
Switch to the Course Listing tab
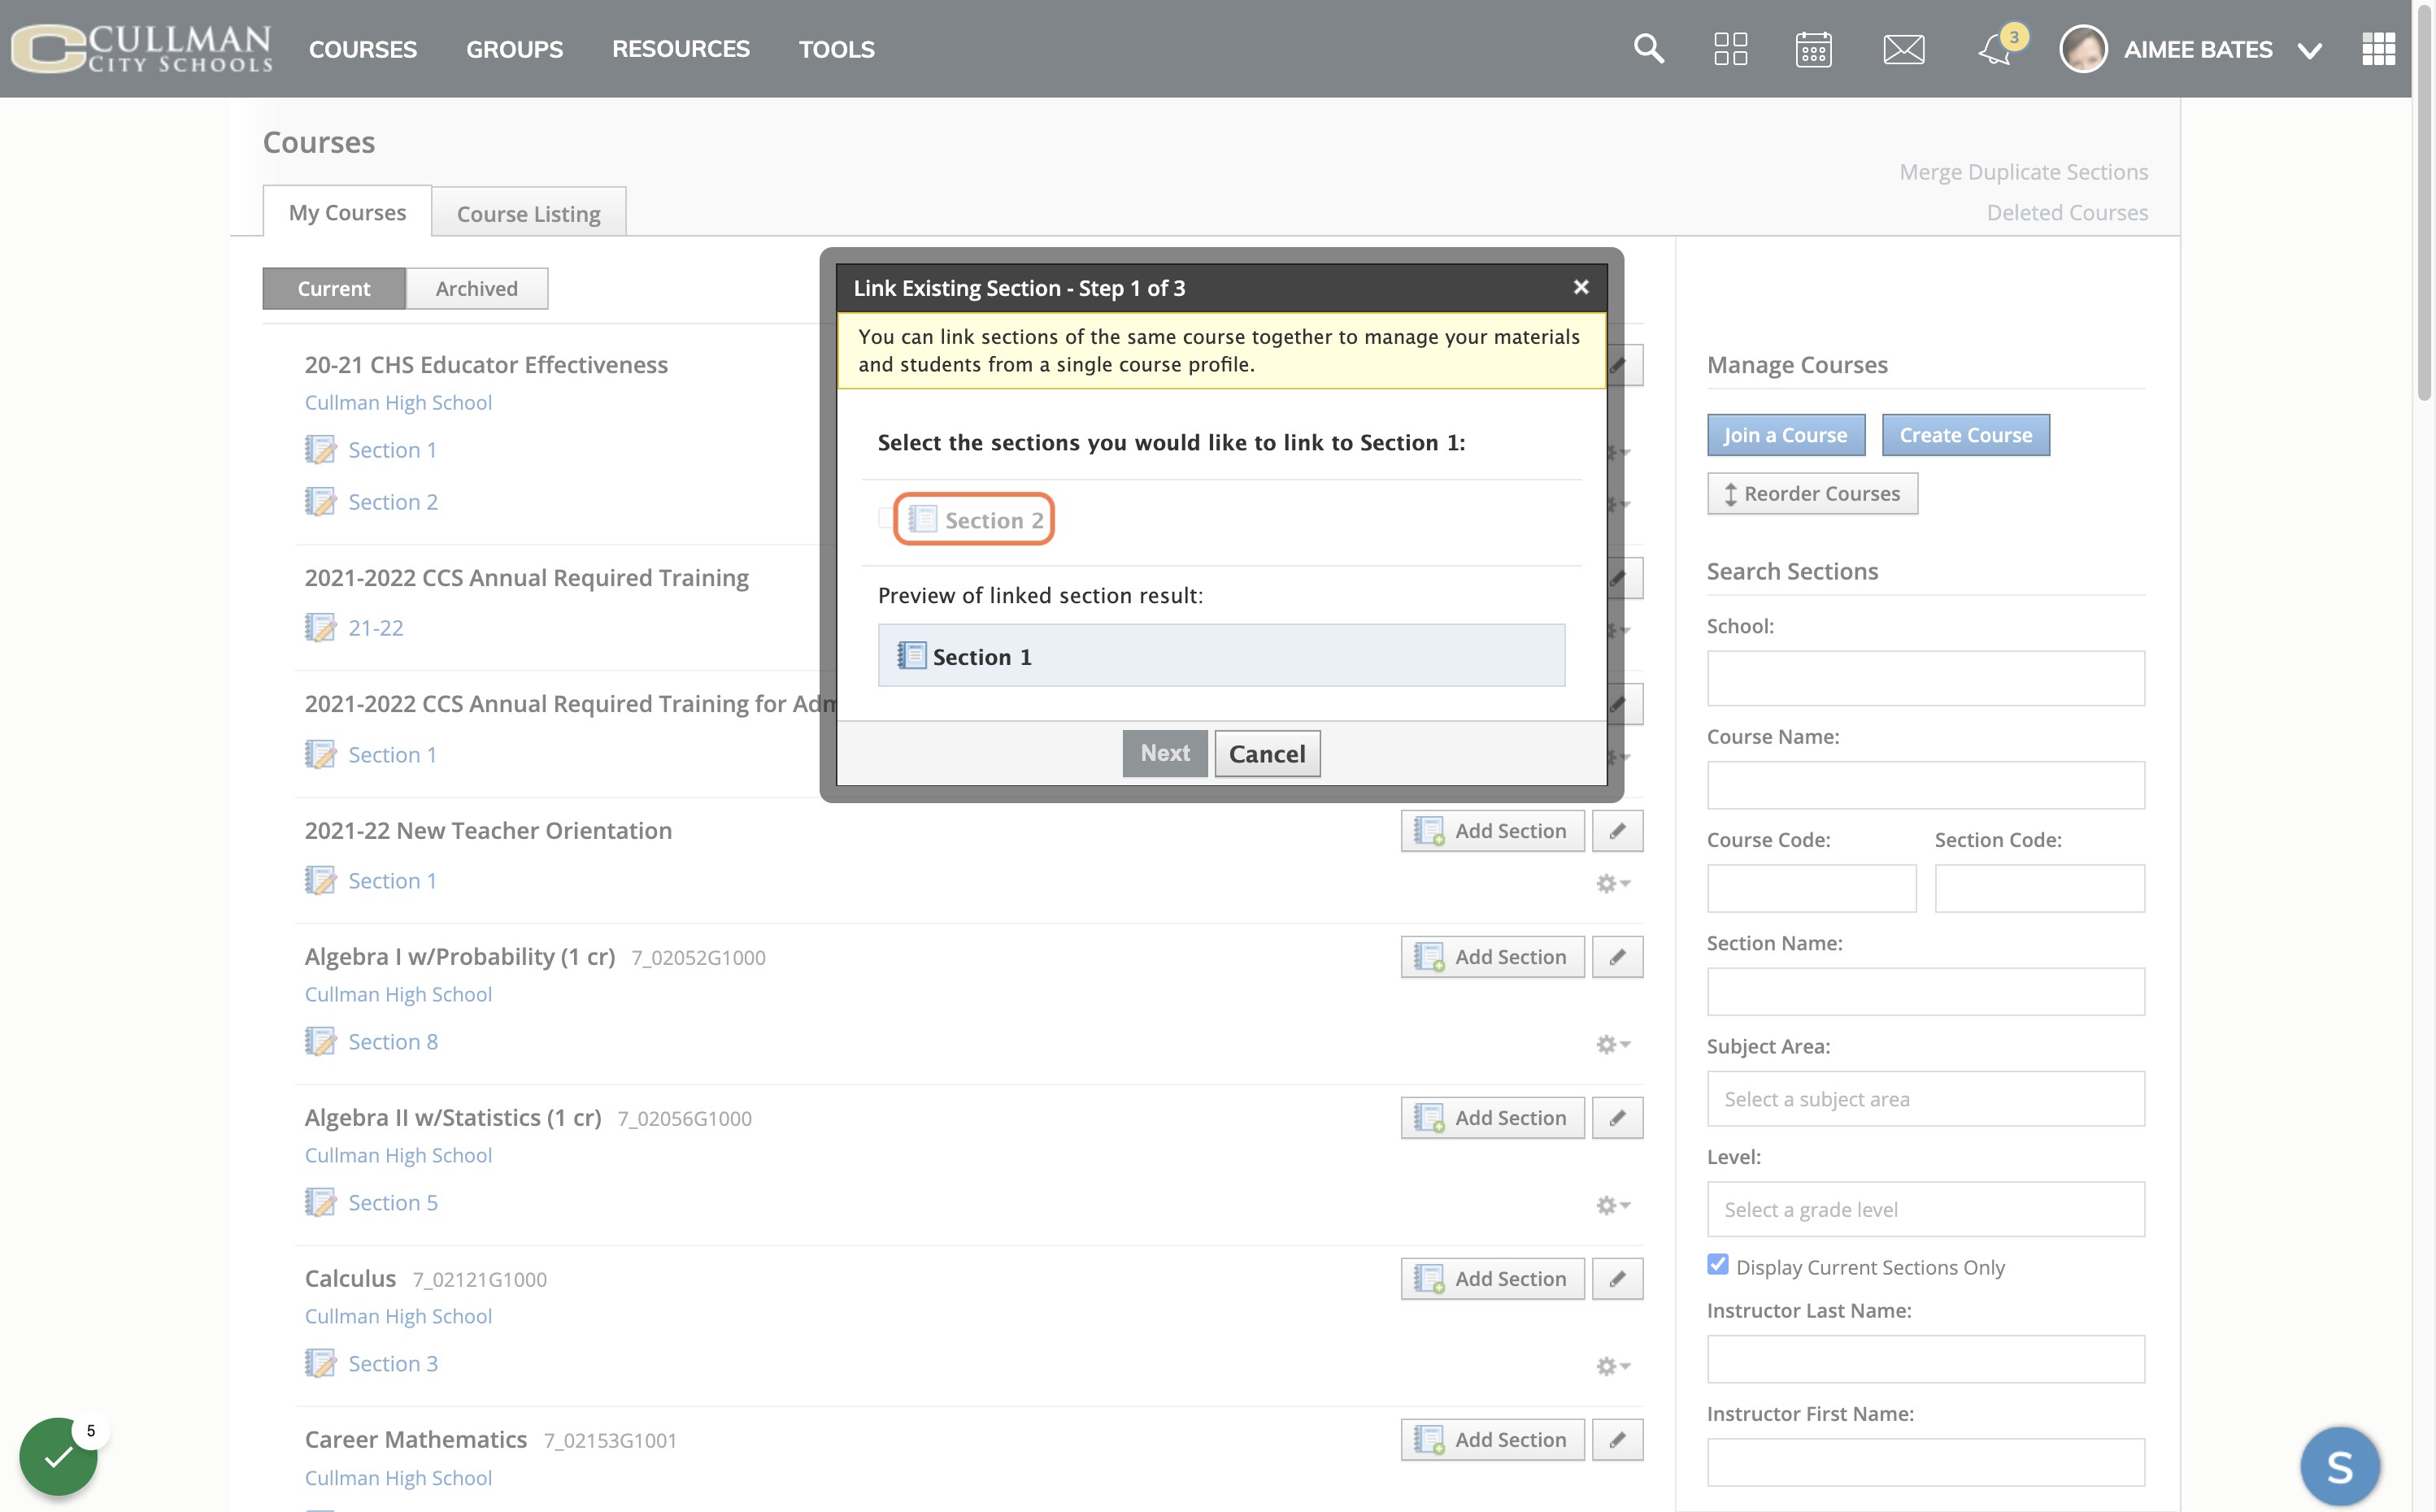click(x=528, y=213)
